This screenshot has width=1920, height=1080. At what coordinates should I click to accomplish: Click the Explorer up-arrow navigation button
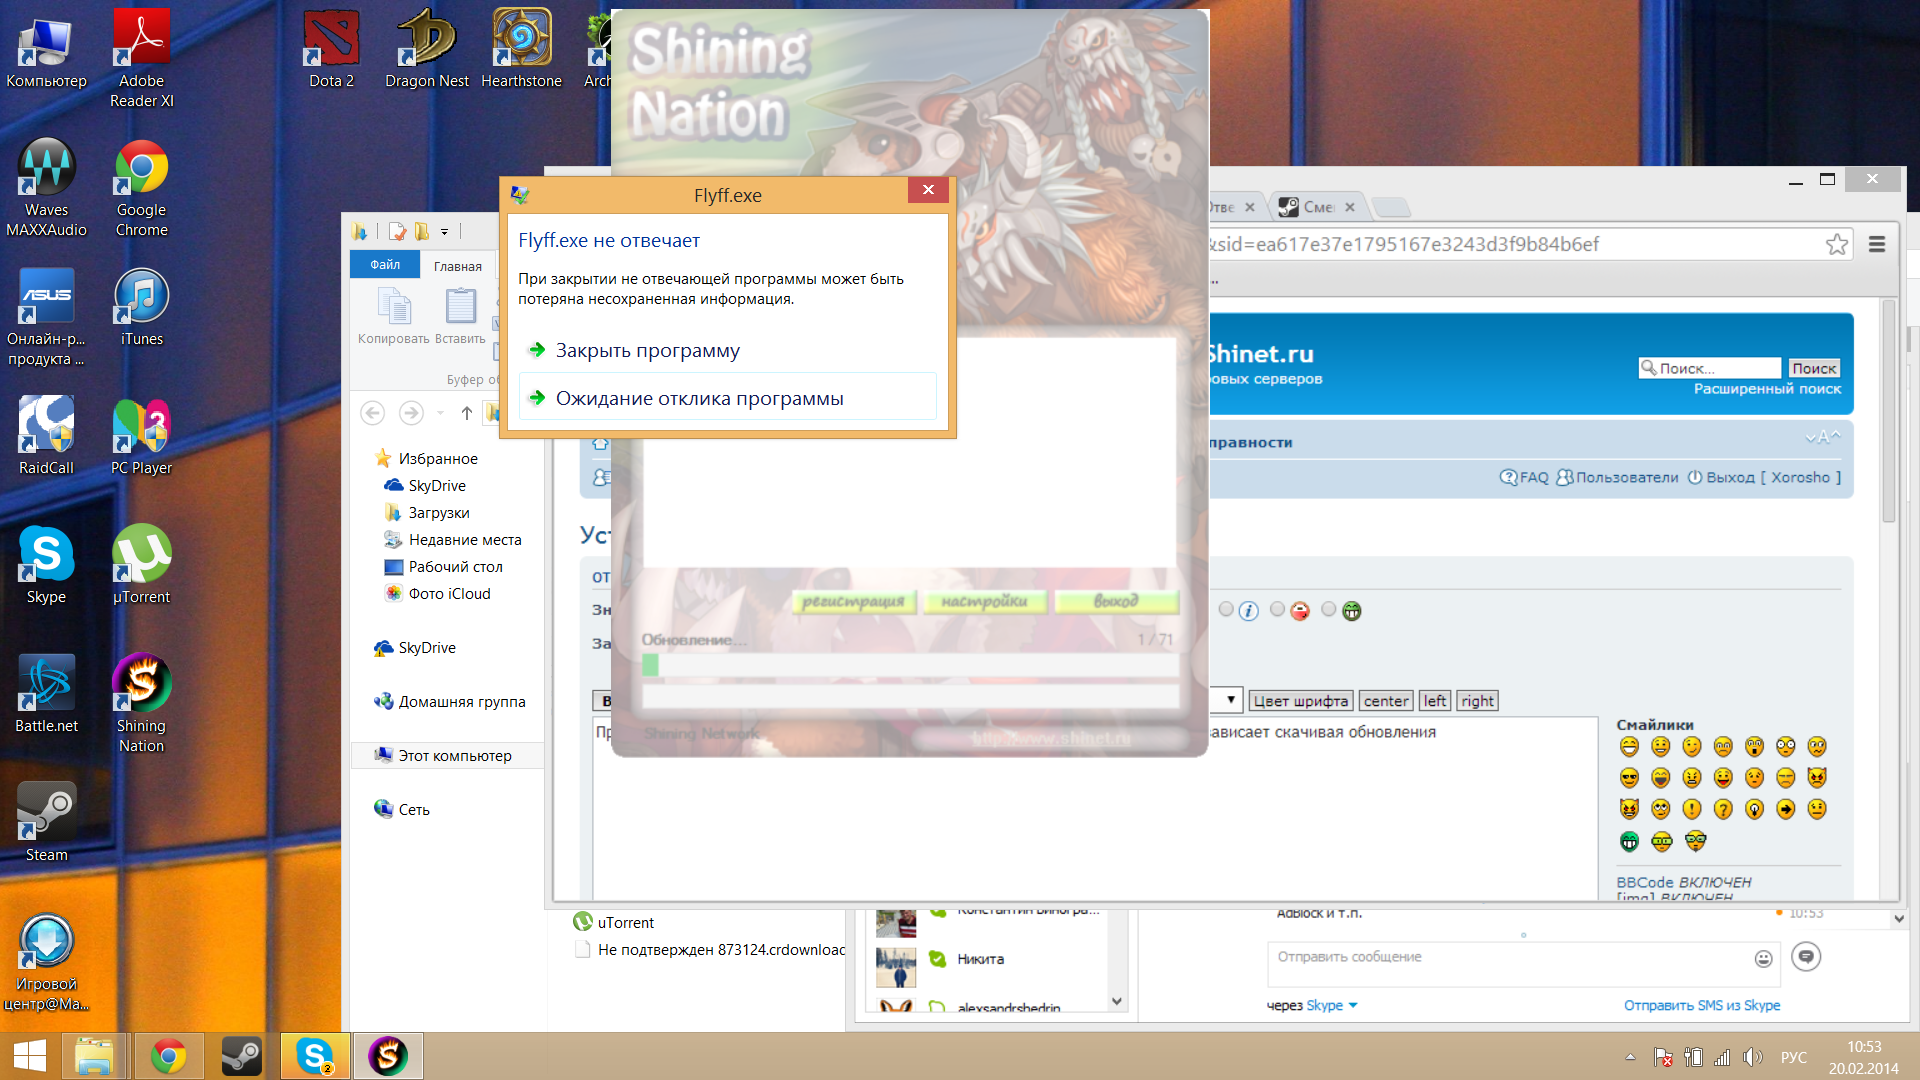[x=466, y=413]
